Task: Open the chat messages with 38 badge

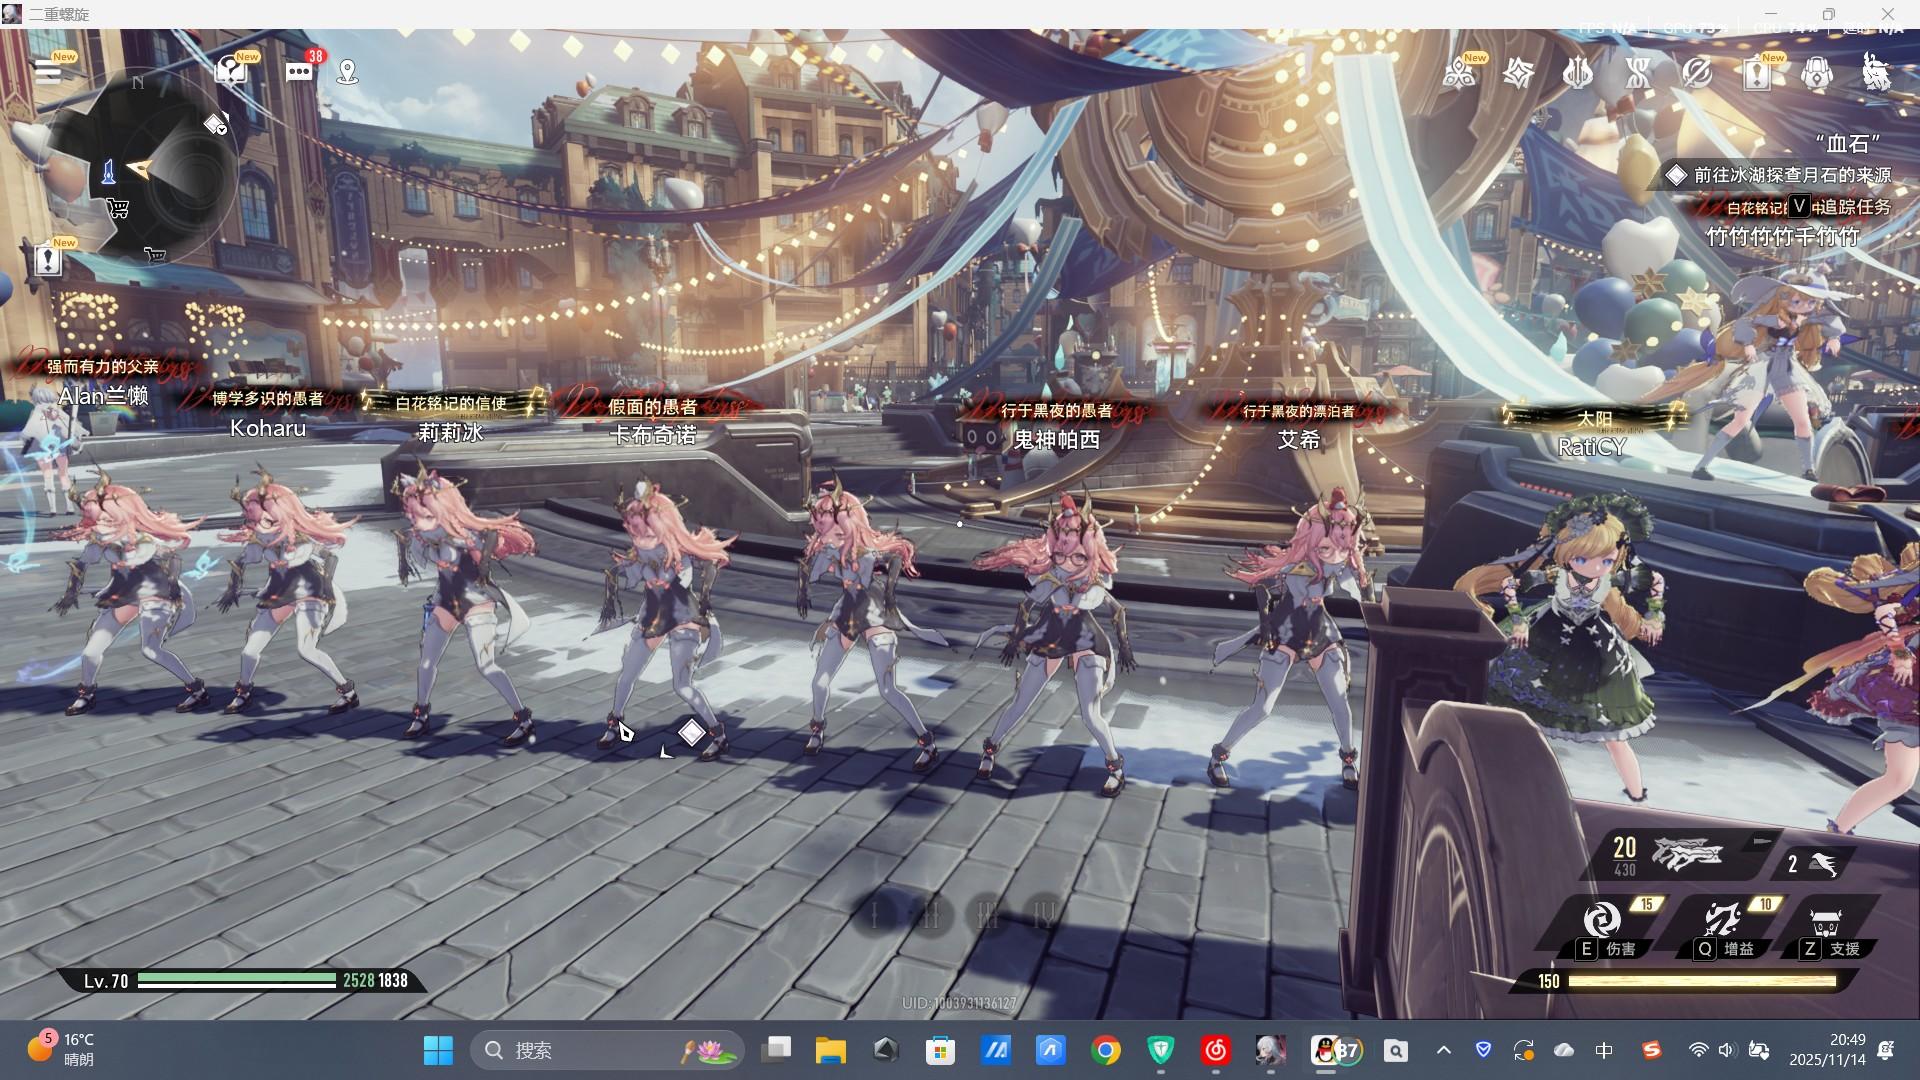Action: click(299, 72)
